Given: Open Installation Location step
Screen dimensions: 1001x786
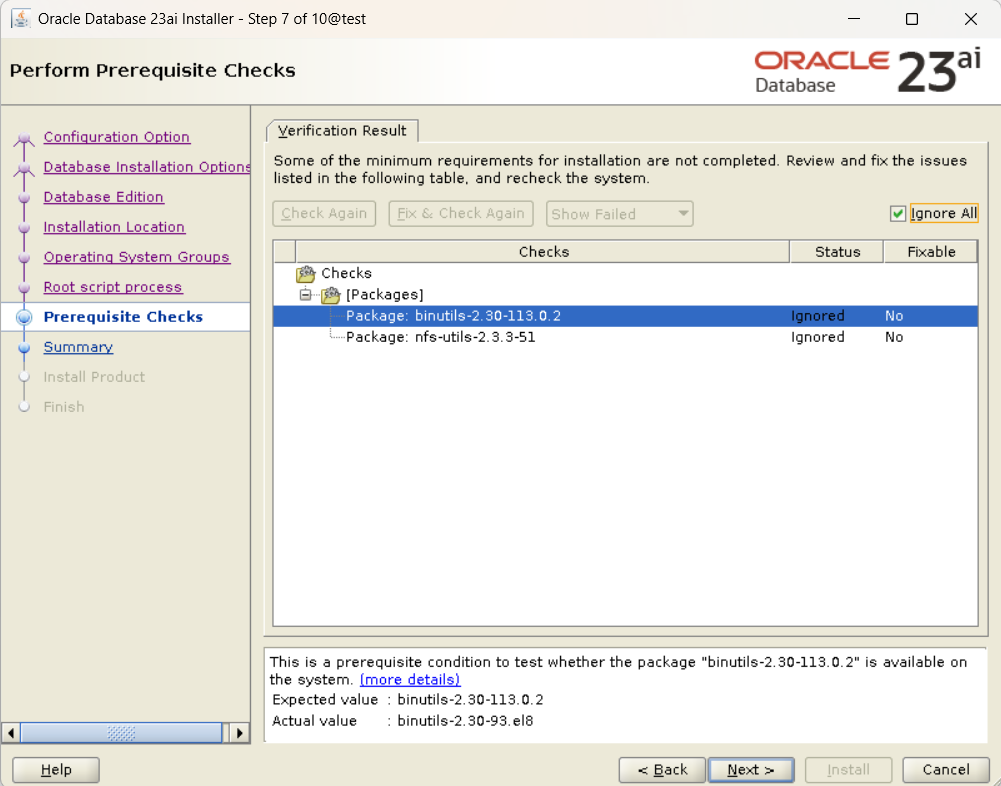Looking at the screenshot, I should pyautogui.click(x=114, y=227).
